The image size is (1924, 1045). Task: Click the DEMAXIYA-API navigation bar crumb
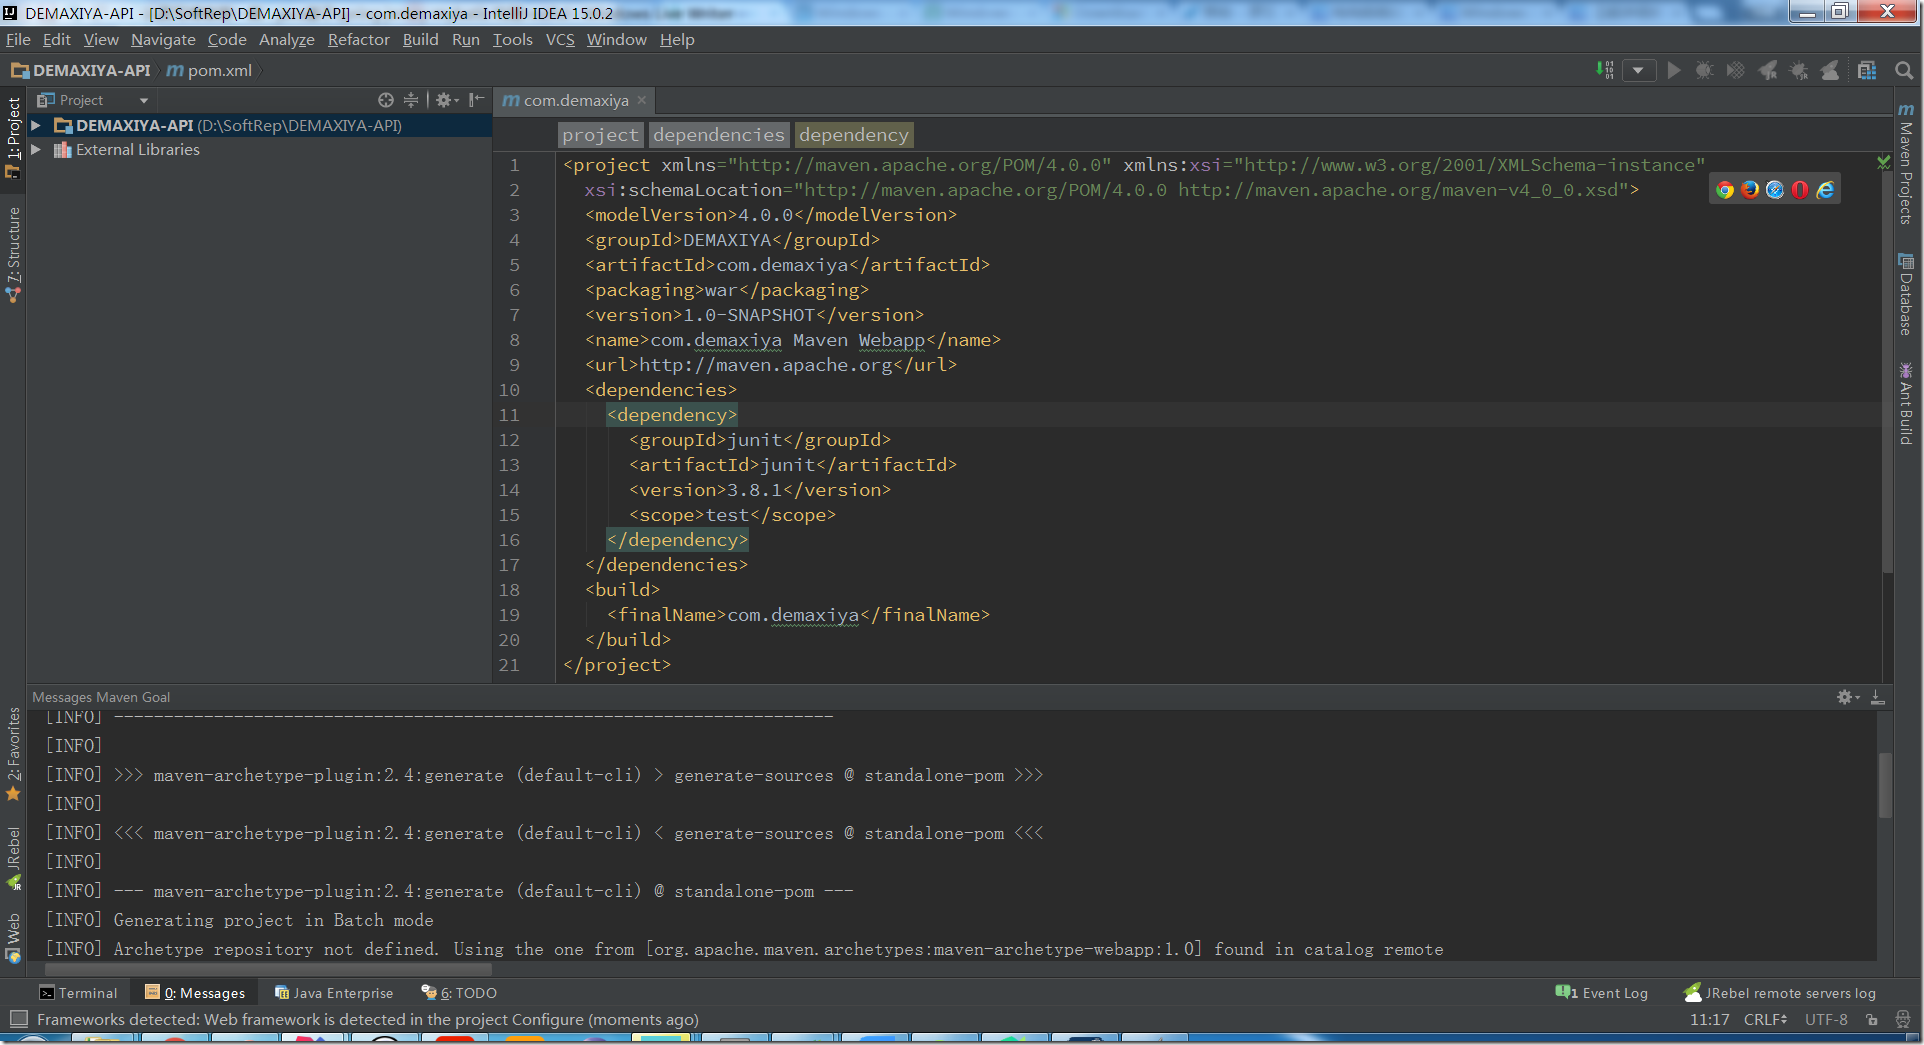[81, 70]
